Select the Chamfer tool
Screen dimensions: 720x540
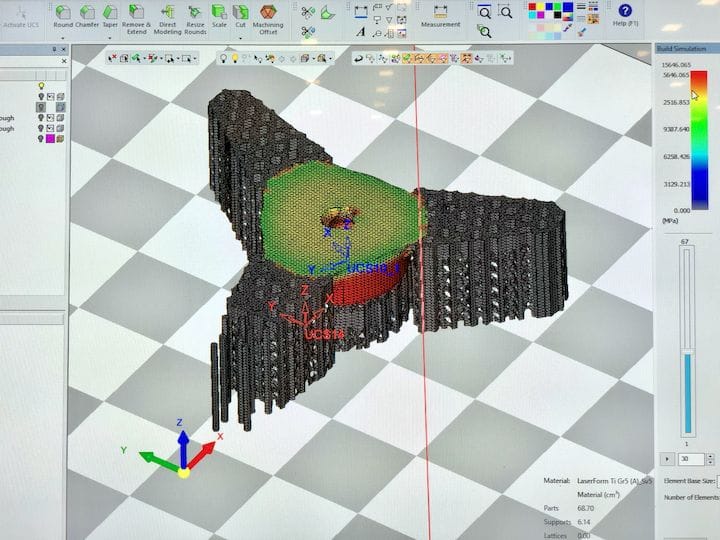point(86,13)
